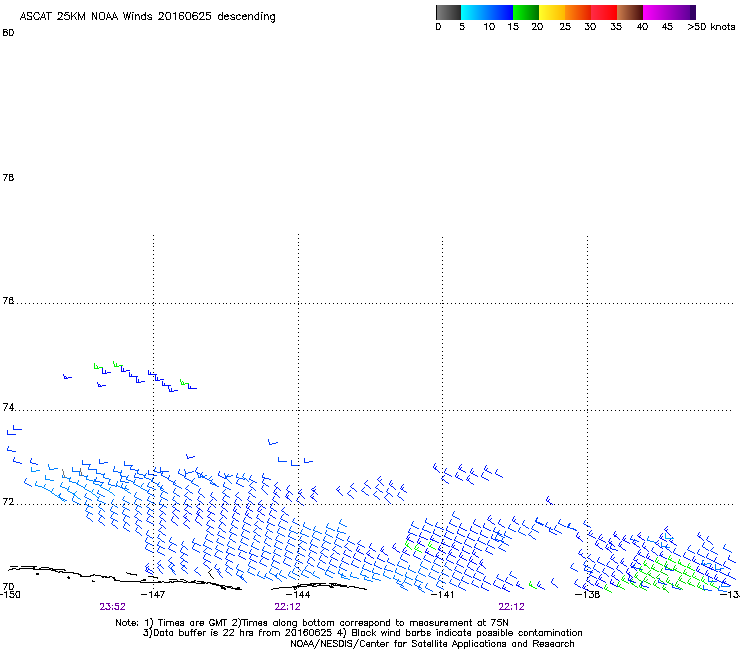Click the '-147' longitude label
The width and height of the screenshot is (740, 650).
click(x=153, y=595)
